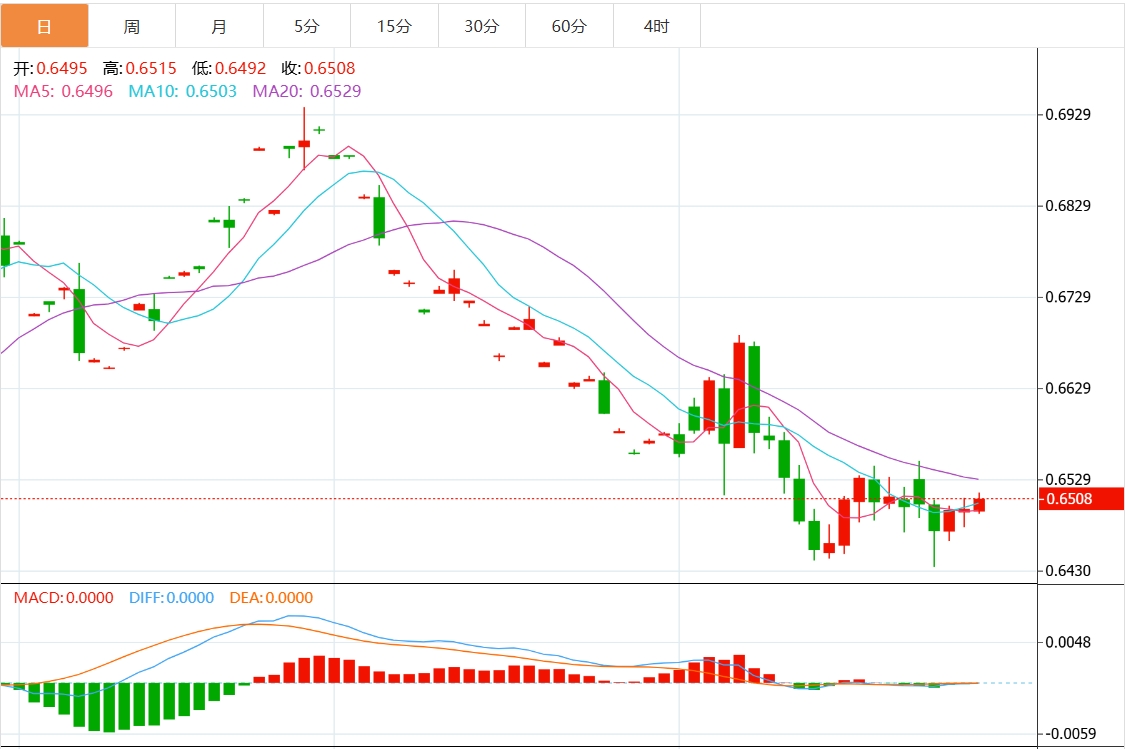Click the high price value 0.6515
Screen dimensions: 1129x749
pos(150,68)
